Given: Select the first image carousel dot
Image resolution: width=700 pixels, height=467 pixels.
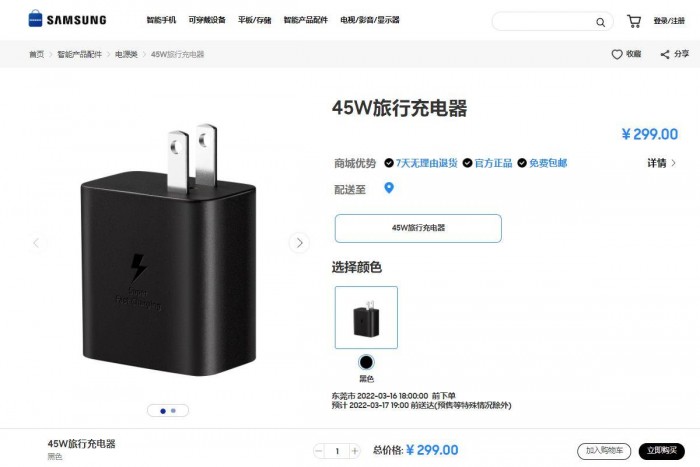Looking at the screenshot, I should [163, 411].
